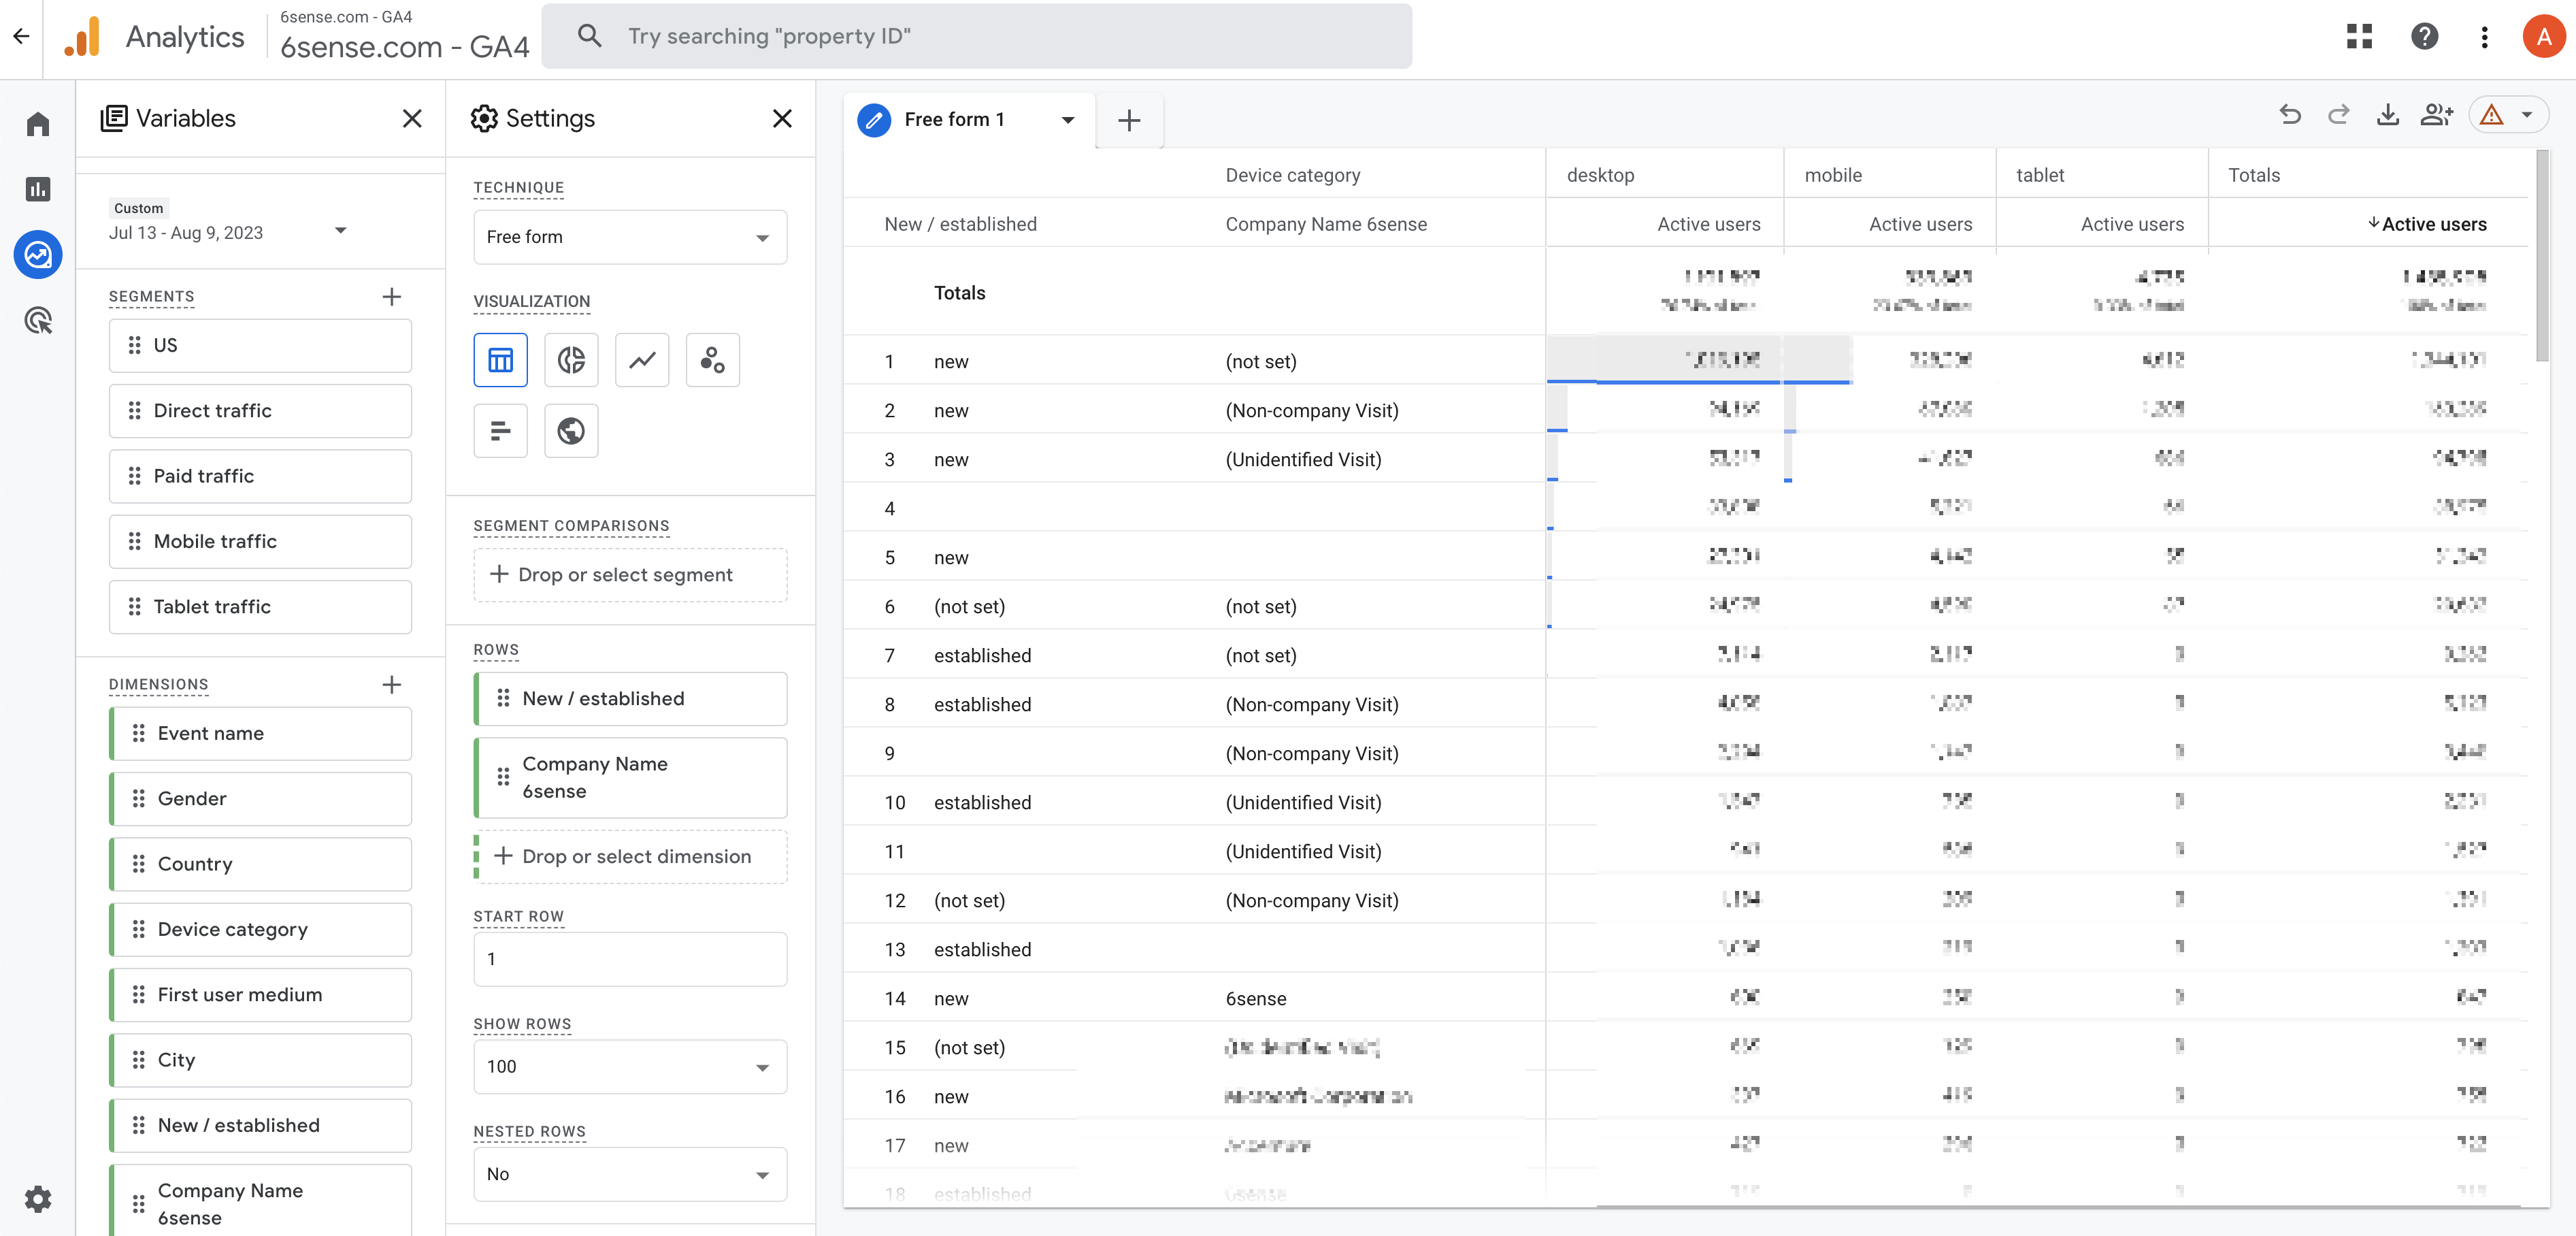Open the Show Rows dropdown

point(630,1066)
